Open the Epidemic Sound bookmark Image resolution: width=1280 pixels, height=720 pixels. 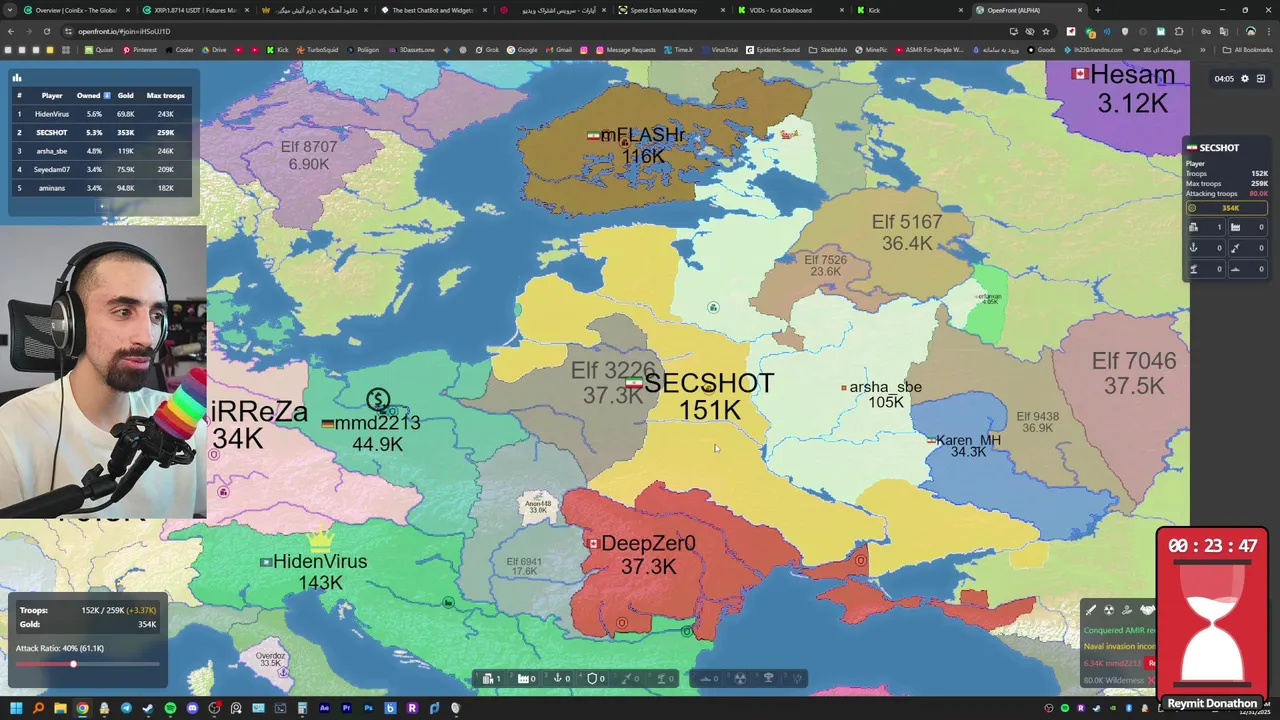772,49
